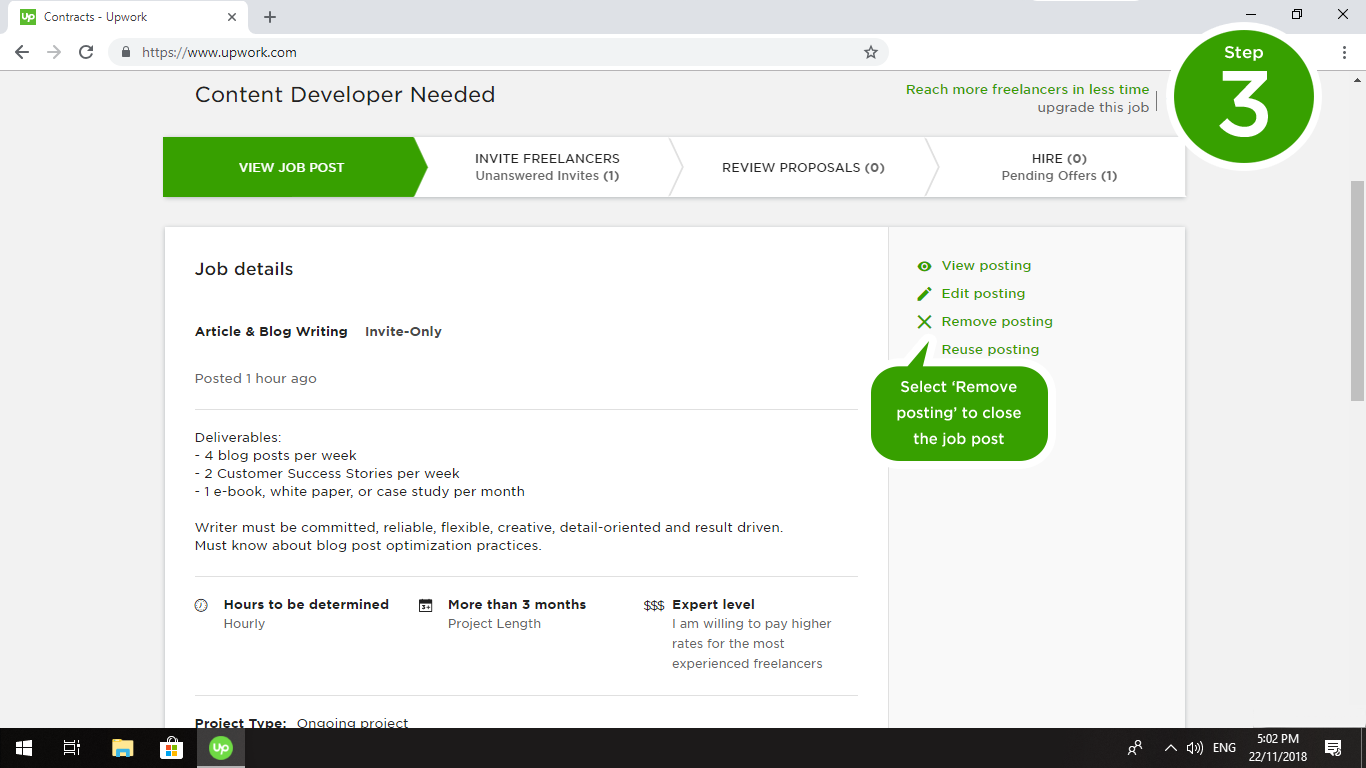1366x768 pixels.
Task: Switch to the Invite Freelancers step
Action: pos(547,167)
